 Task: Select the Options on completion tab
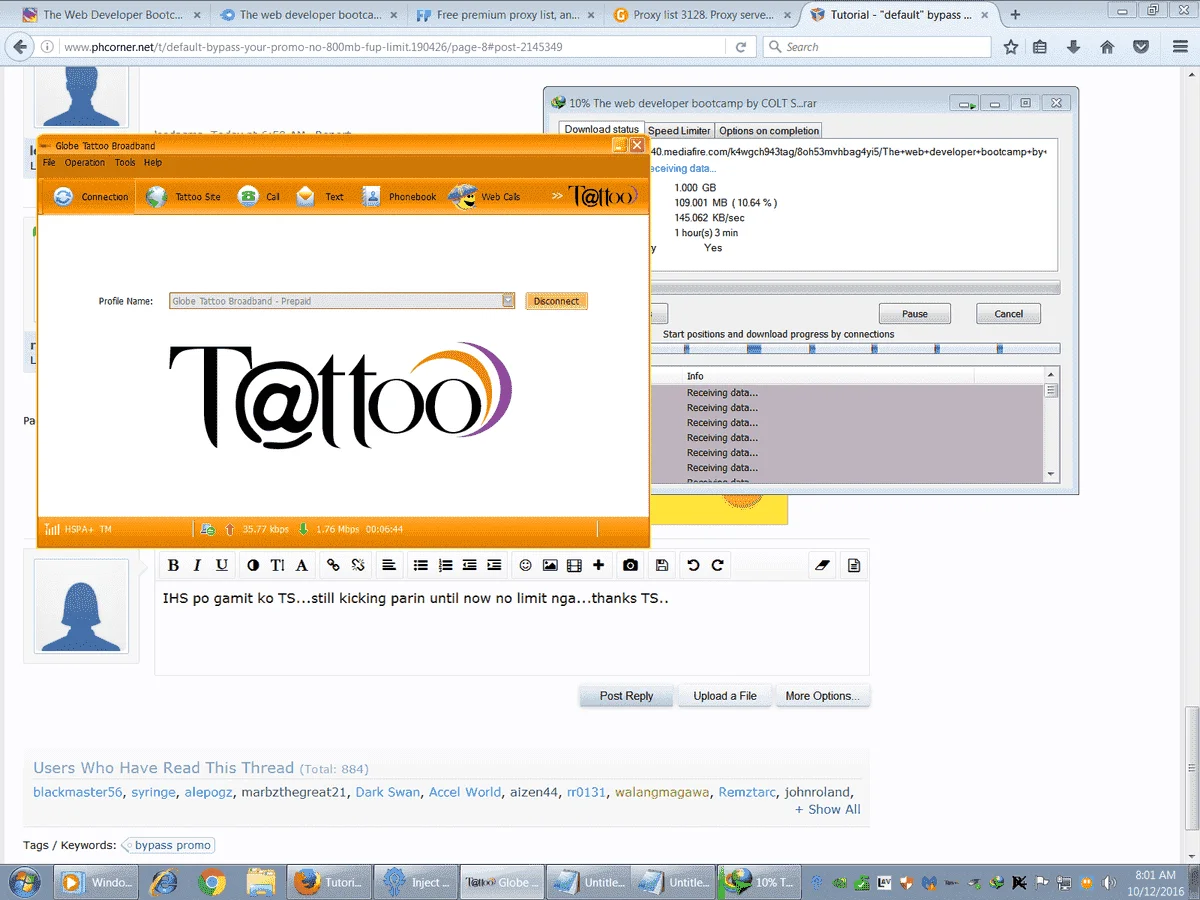click(769, 131)
